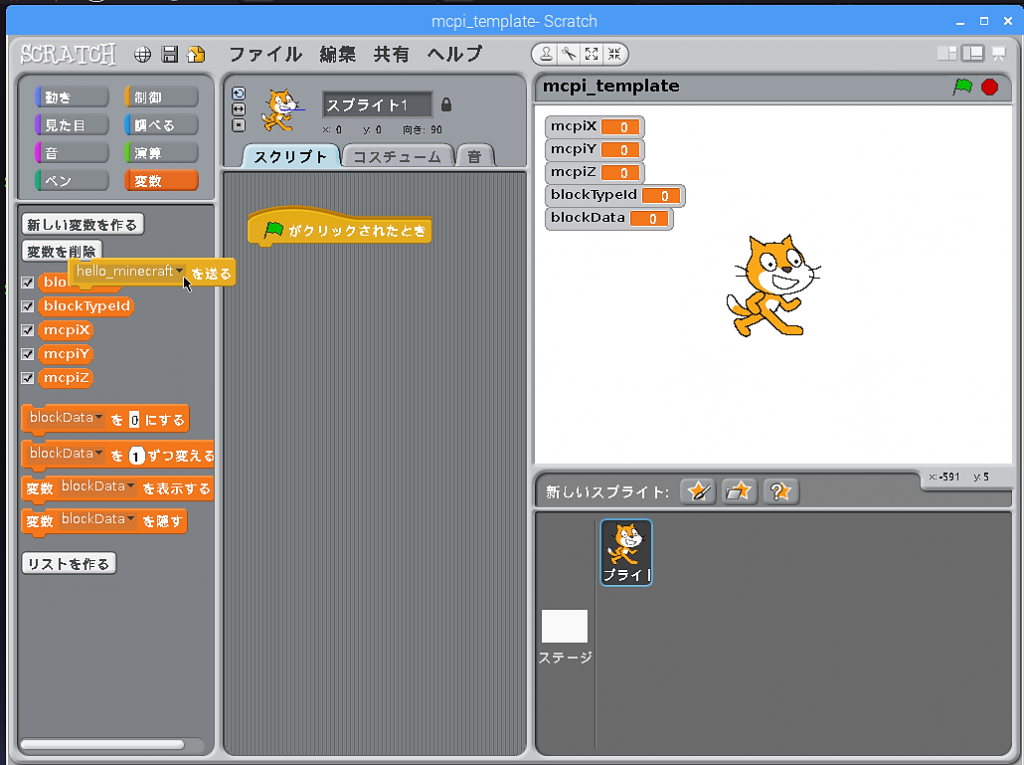Uncheck the blockTypeId variable checkbox
The width and height of the screenshot is (1024, 765).
point(28,307)
